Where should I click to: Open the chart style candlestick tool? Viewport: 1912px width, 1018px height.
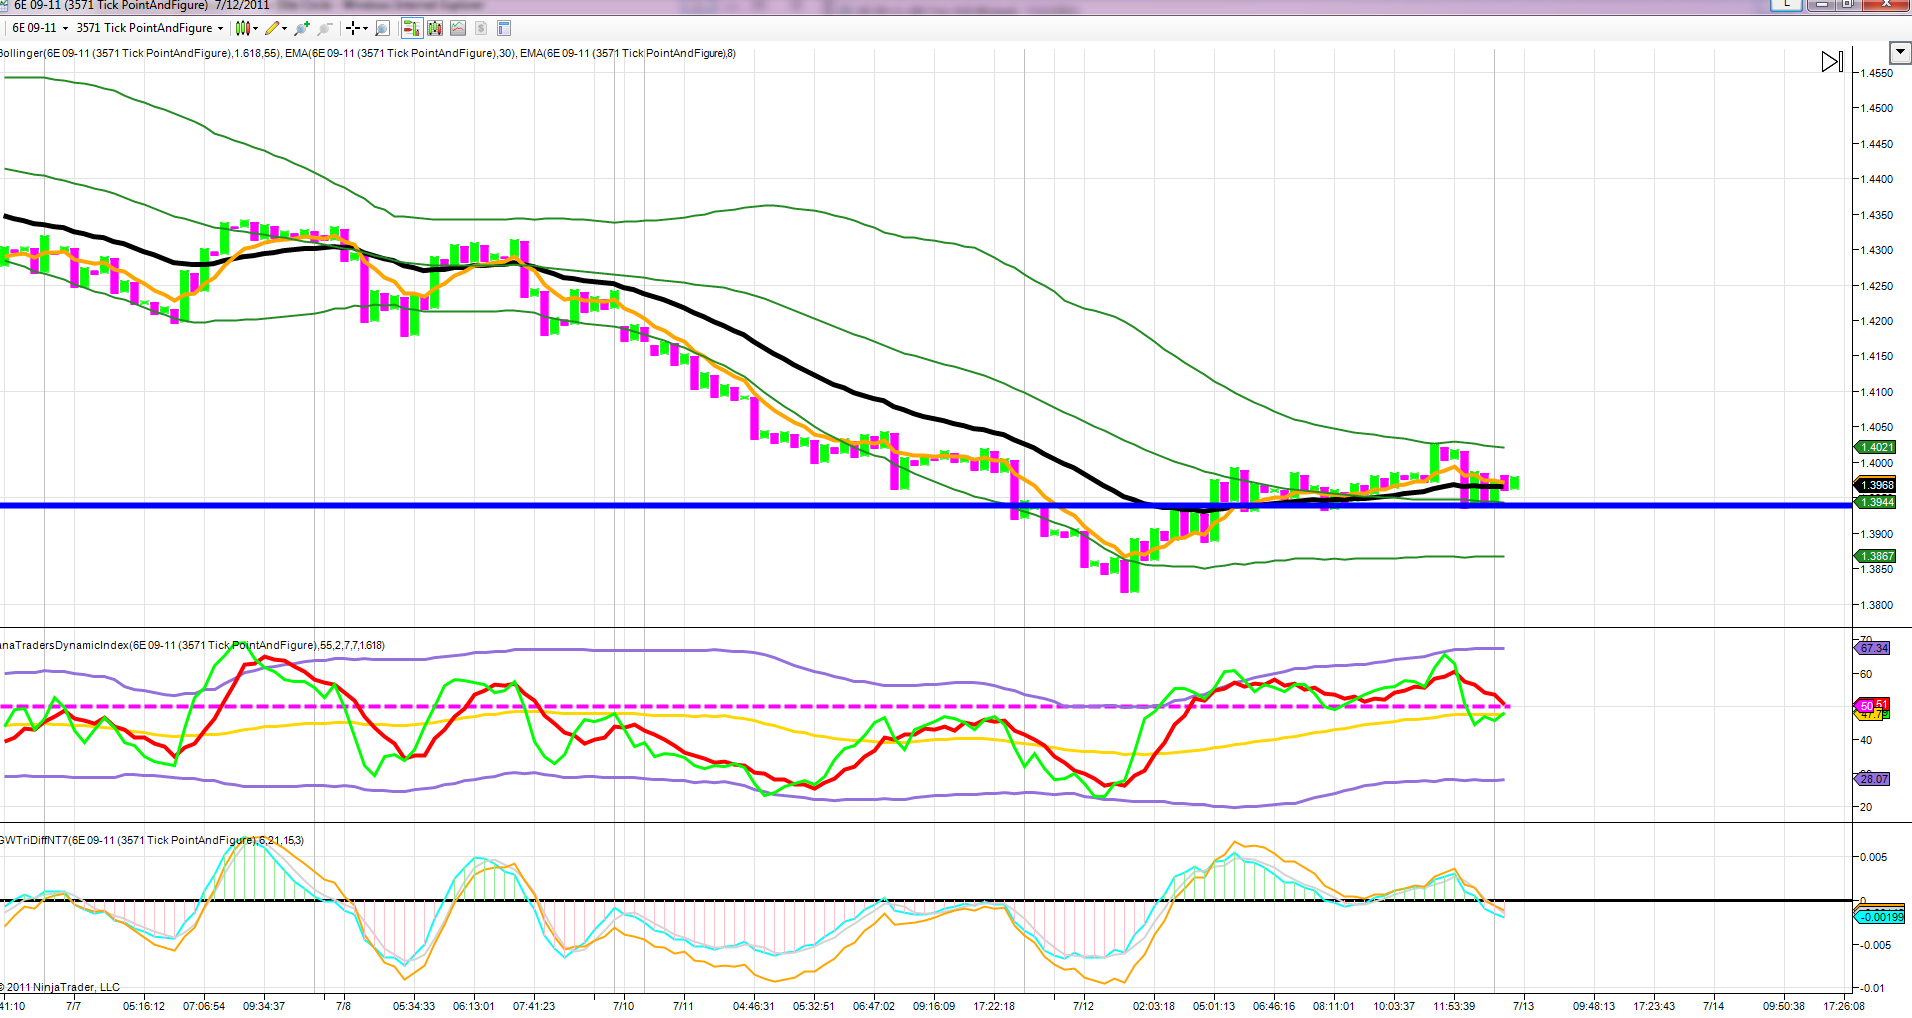tap(242, 28)
